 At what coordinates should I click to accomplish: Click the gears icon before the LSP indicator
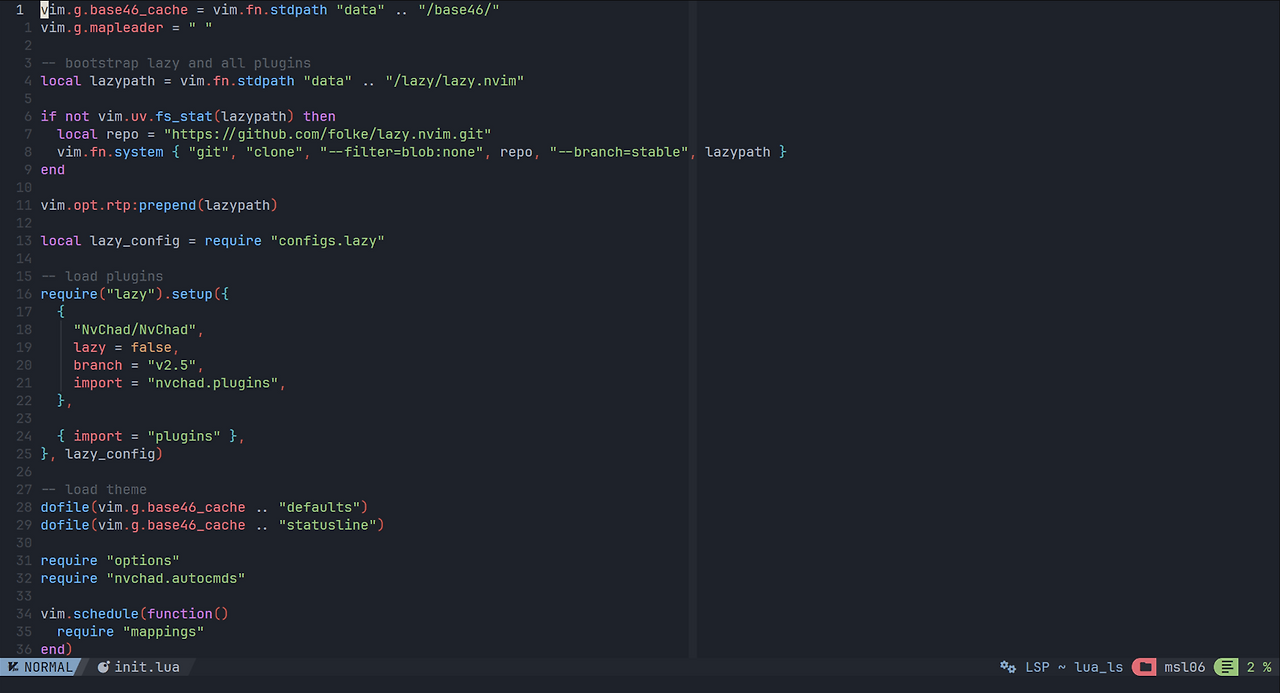click(1007, 667)
